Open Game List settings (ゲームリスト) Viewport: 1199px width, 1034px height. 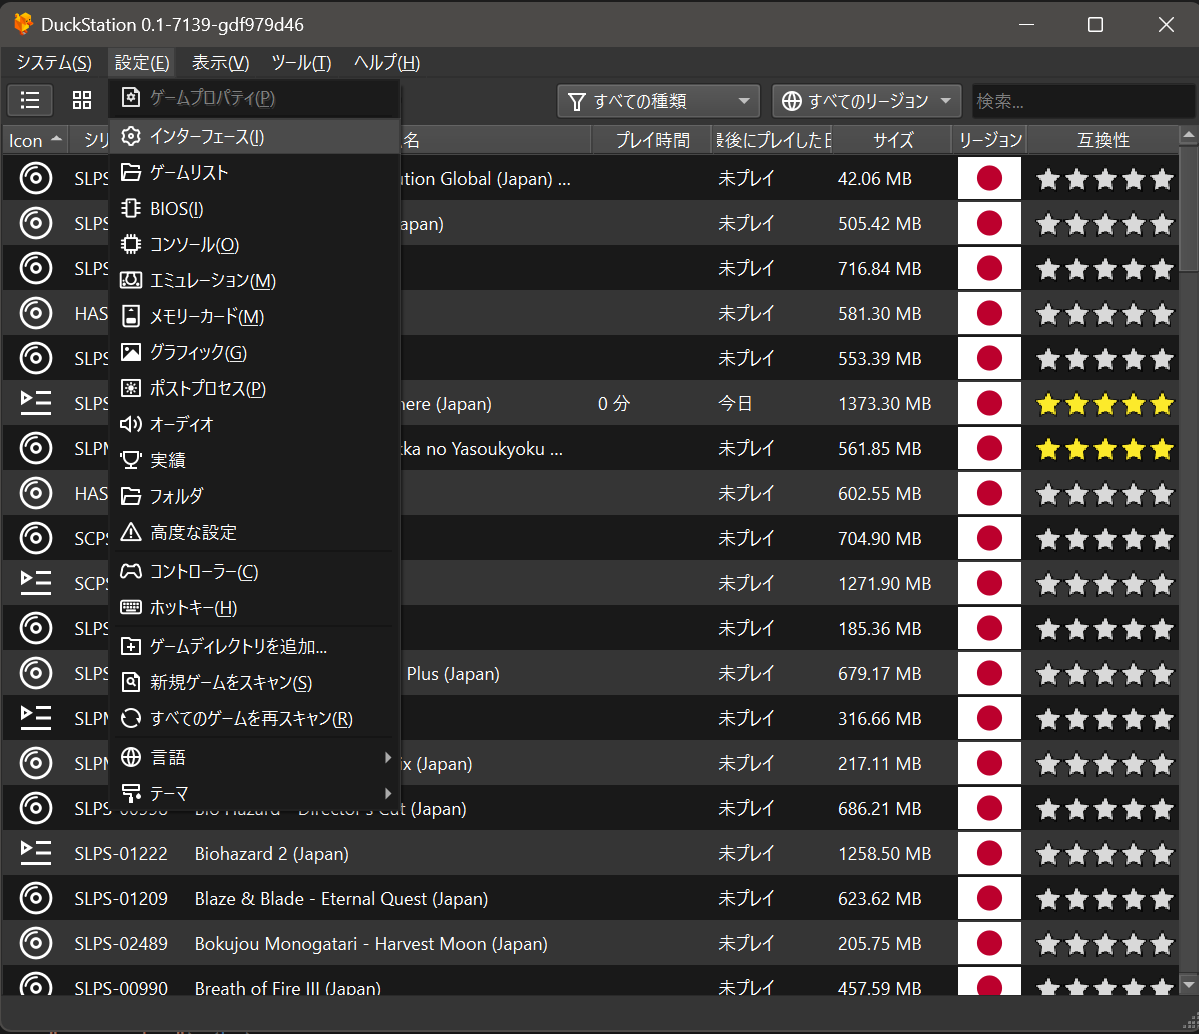pos(255,173)
